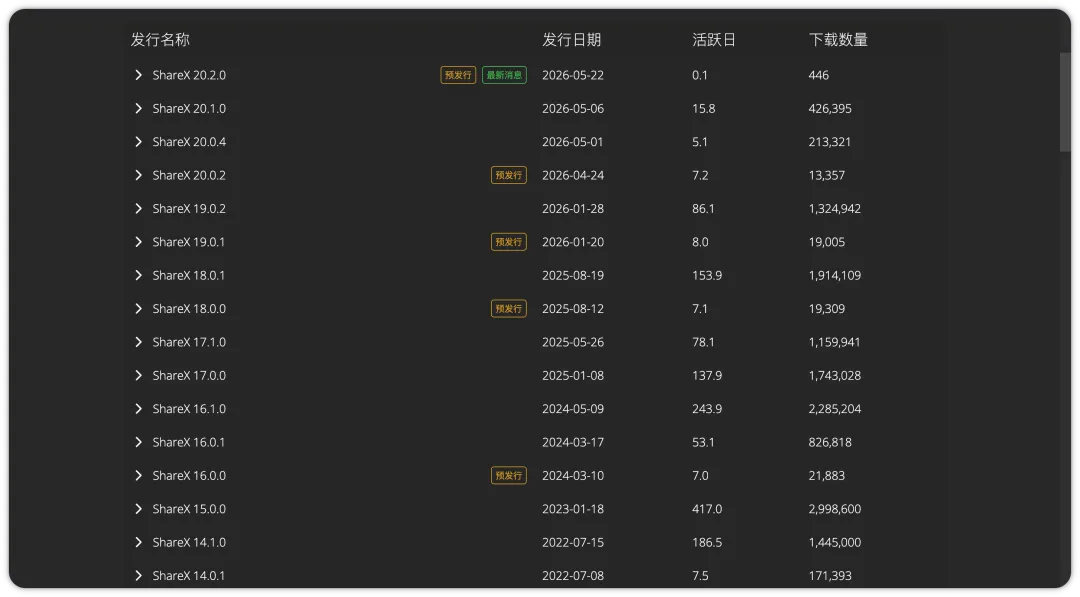Expand the ShareX 19.0.1 release row
The width and height of the screenshot is (1080, 597).
coord(138,242)
